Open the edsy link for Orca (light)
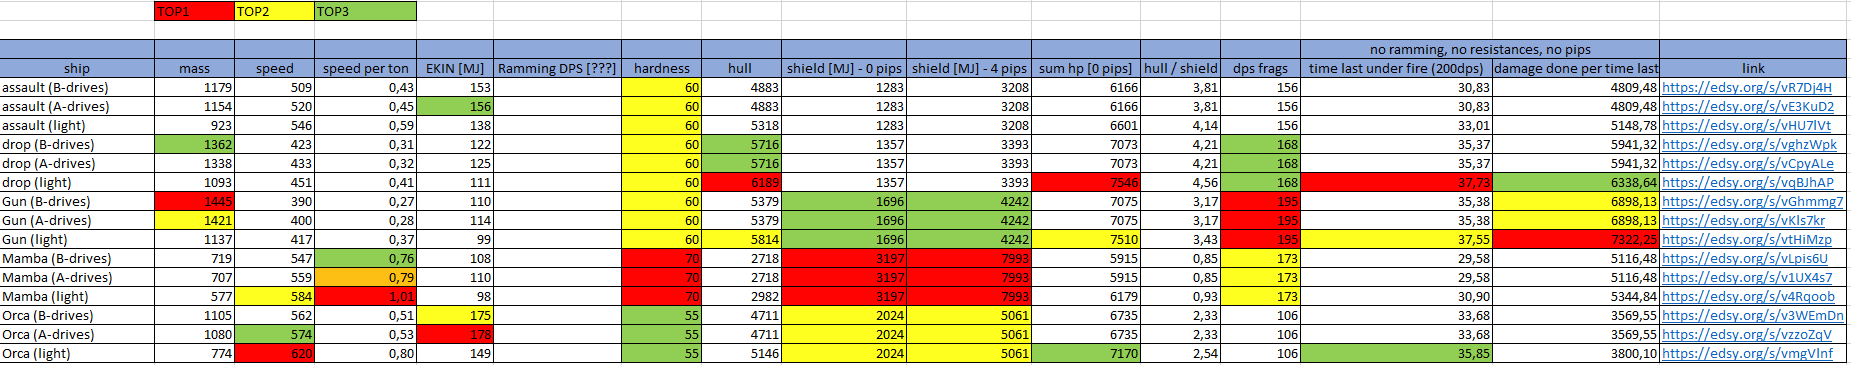 (x=1747, y=353)
